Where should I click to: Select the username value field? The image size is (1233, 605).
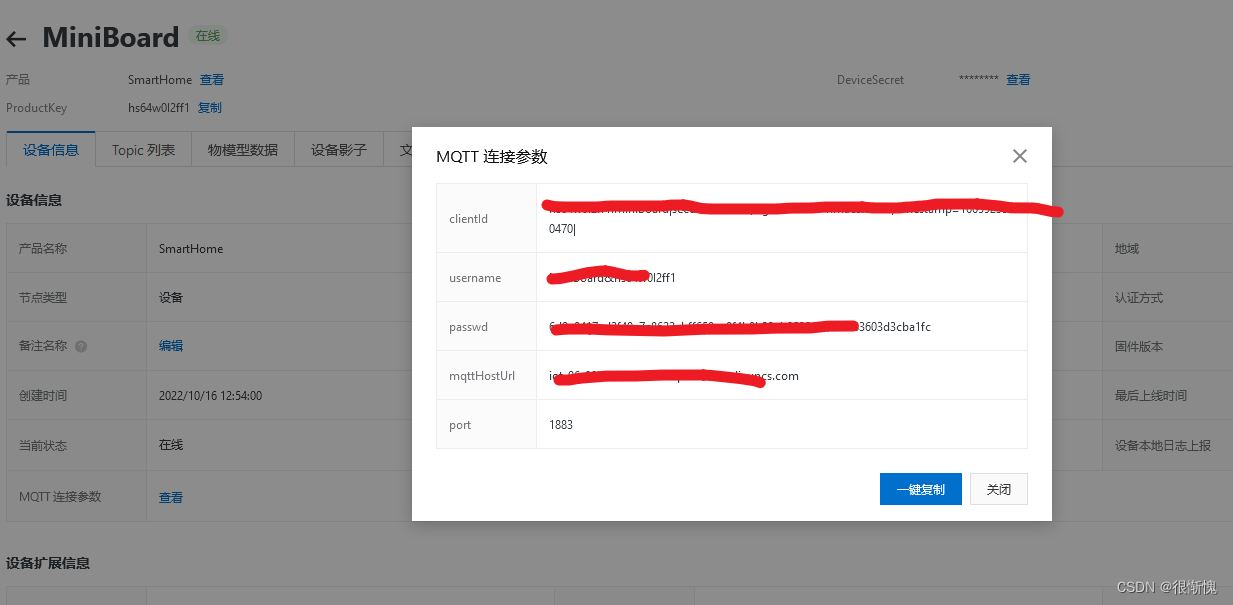point(780,277)
